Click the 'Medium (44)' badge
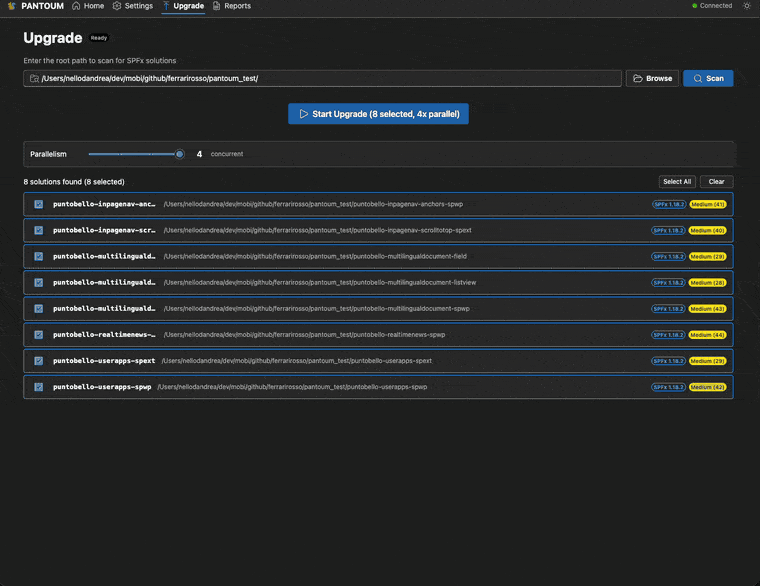 [x=708, y=335]
